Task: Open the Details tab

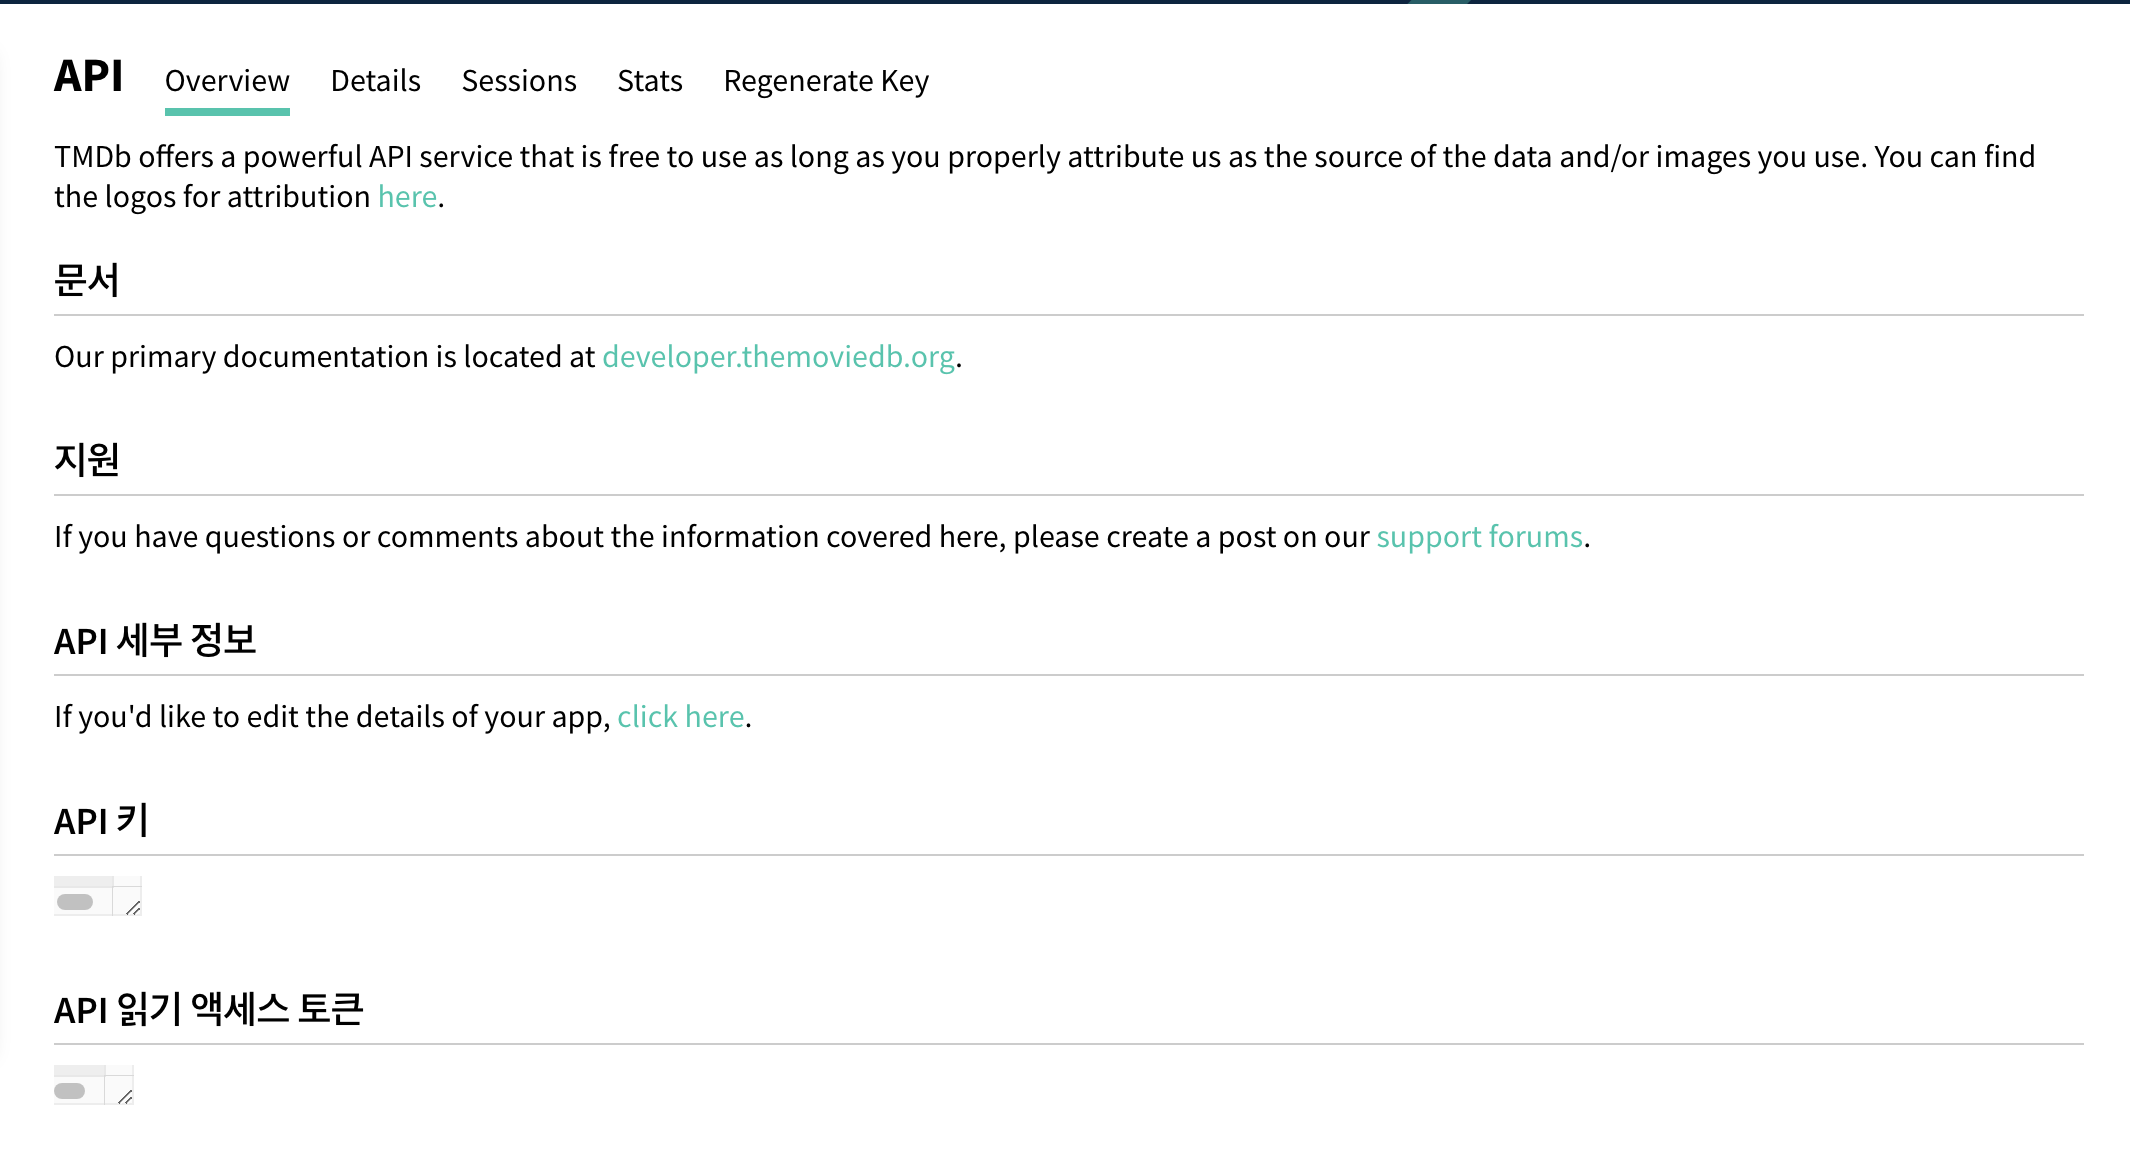Action: point(376,81)
